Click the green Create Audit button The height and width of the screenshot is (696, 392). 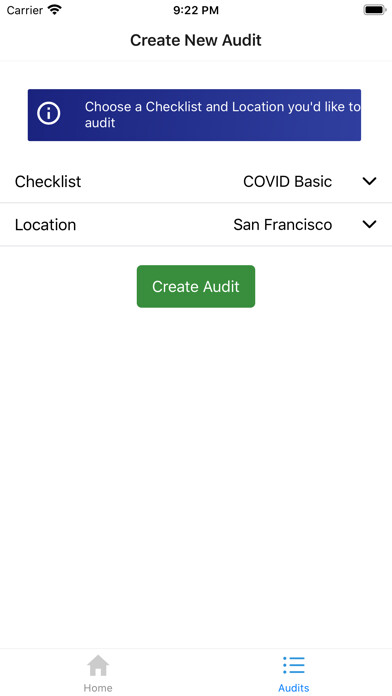pos(196,286)
